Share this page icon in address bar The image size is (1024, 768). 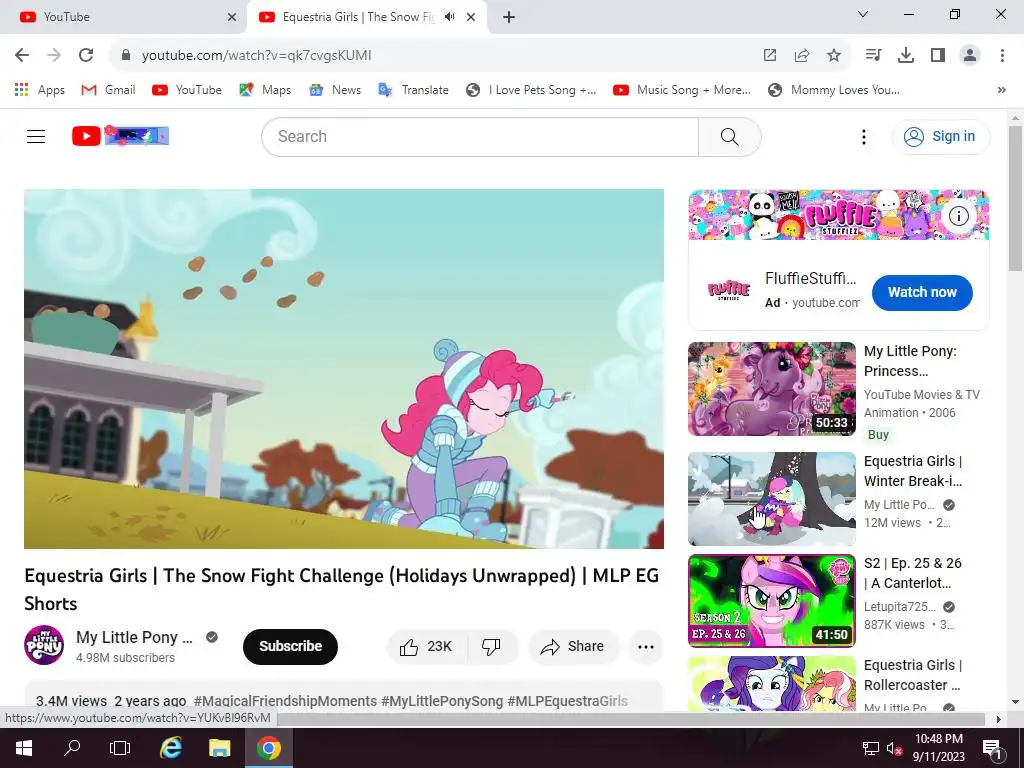[x=802, y=56]
